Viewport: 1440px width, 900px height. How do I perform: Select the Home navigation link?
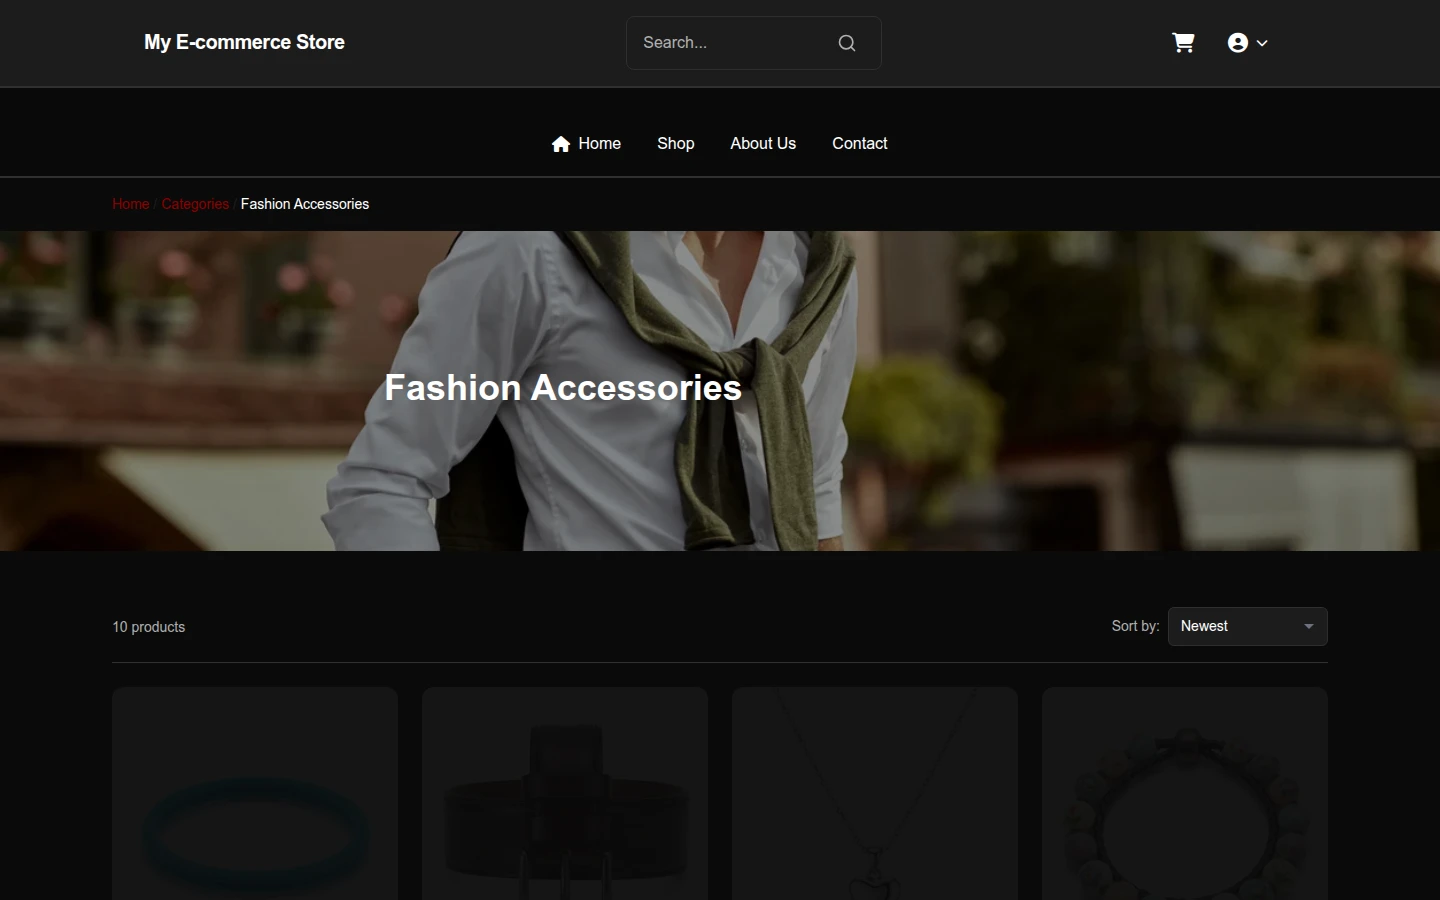coord(586,144)
